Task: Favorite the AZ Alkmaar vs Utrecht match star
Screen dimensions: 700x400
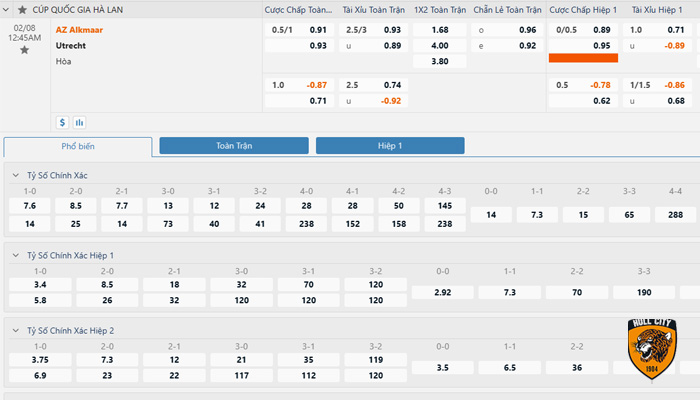Action: click(24, 50)
